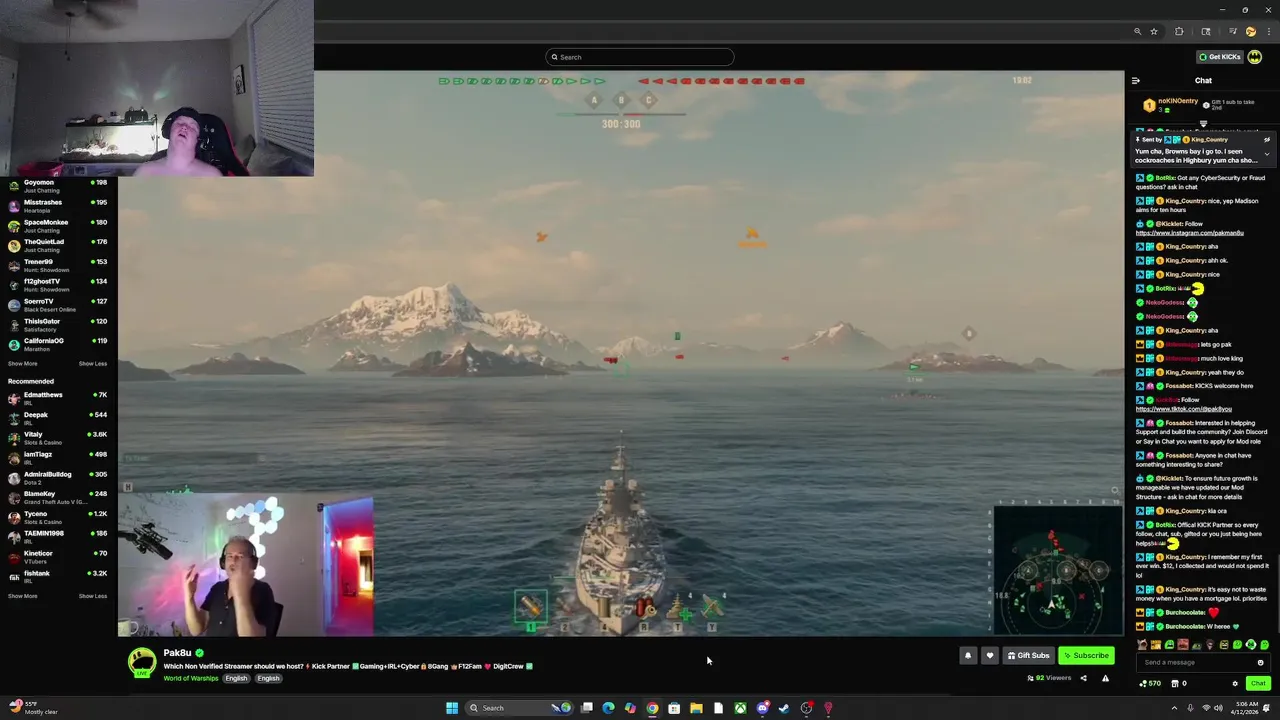Open the browser zoom magnifier icon
The image size is (1280, 720).
pyautogui.click(x=1137, y=32)
